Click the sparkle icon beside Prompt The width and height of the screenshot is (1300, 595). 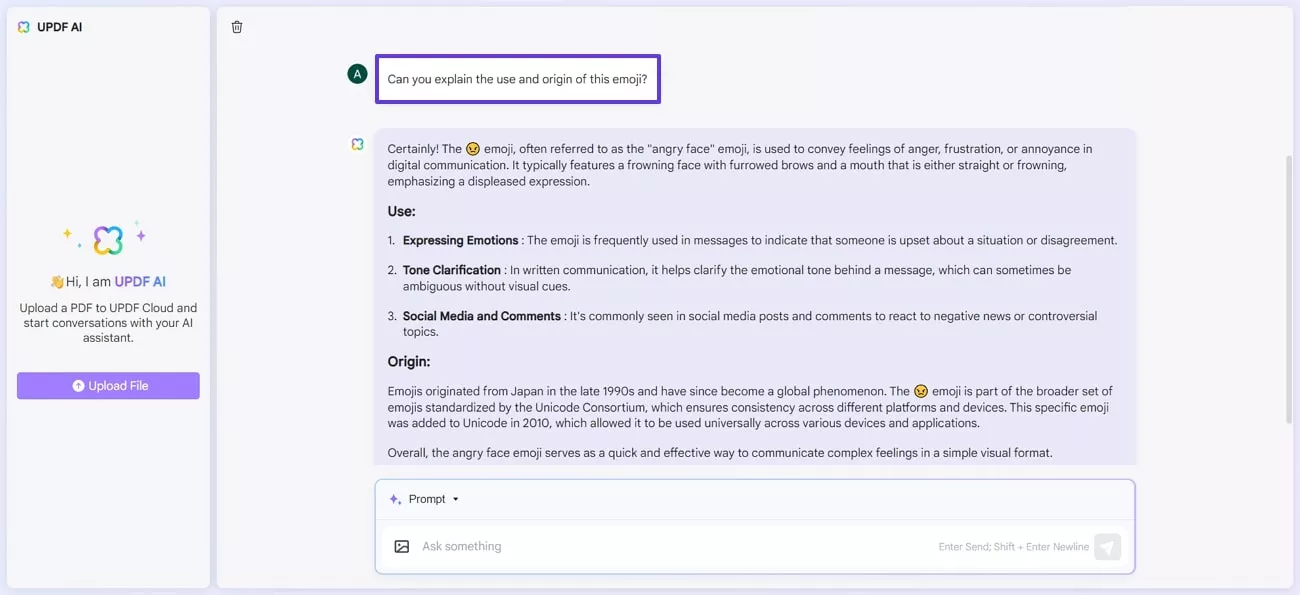click(394, 498)
